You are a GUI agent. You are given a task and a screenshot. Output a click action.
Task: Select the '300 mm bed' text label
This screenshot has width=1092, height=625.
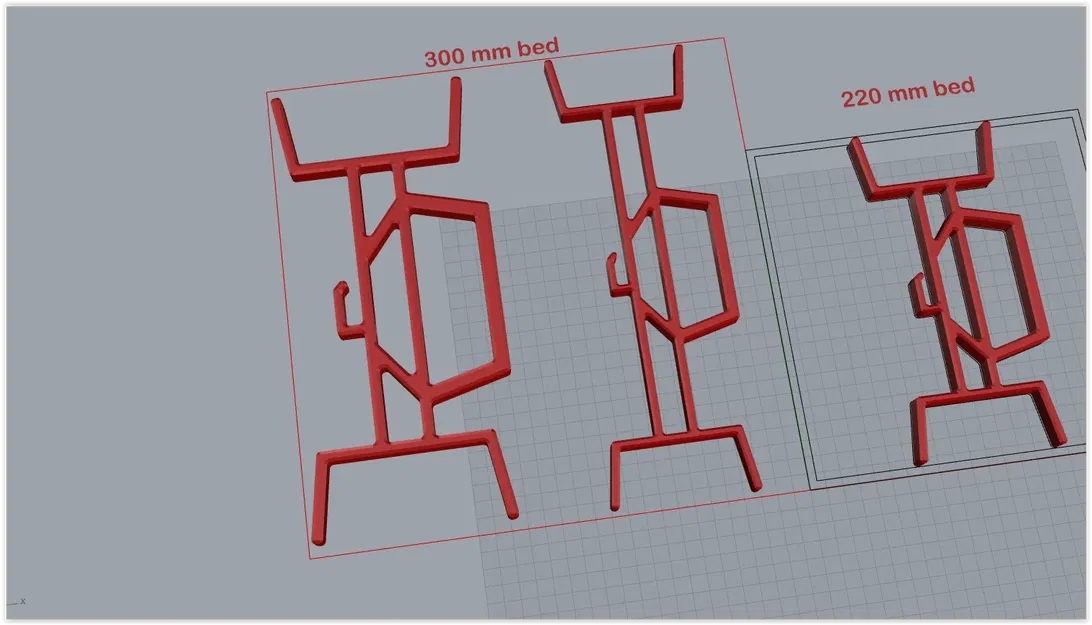[x=492, y=52]
